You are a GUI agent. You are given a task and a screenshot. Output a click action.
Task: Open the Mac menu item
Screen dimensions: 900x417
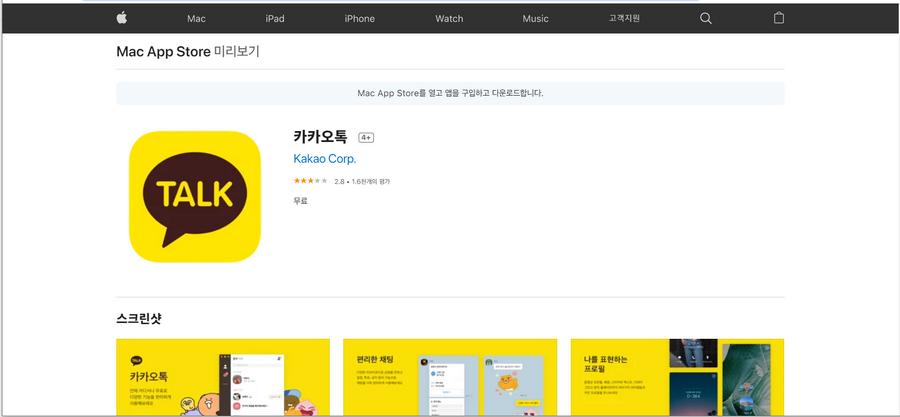pos(196,18)
